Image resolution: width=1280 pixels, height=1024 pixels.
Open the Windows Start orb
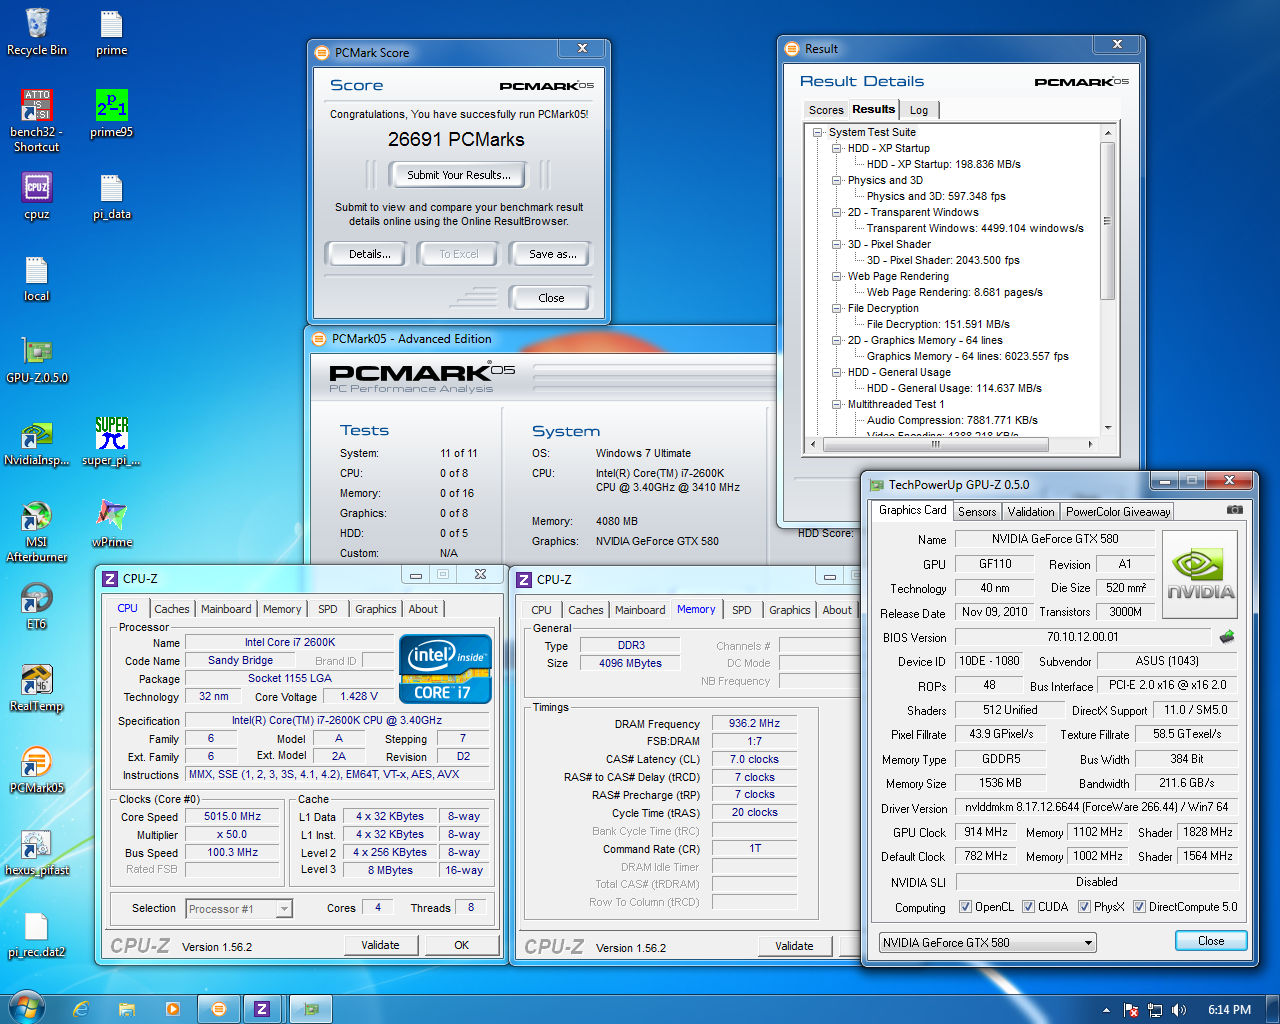[26, 1008]
